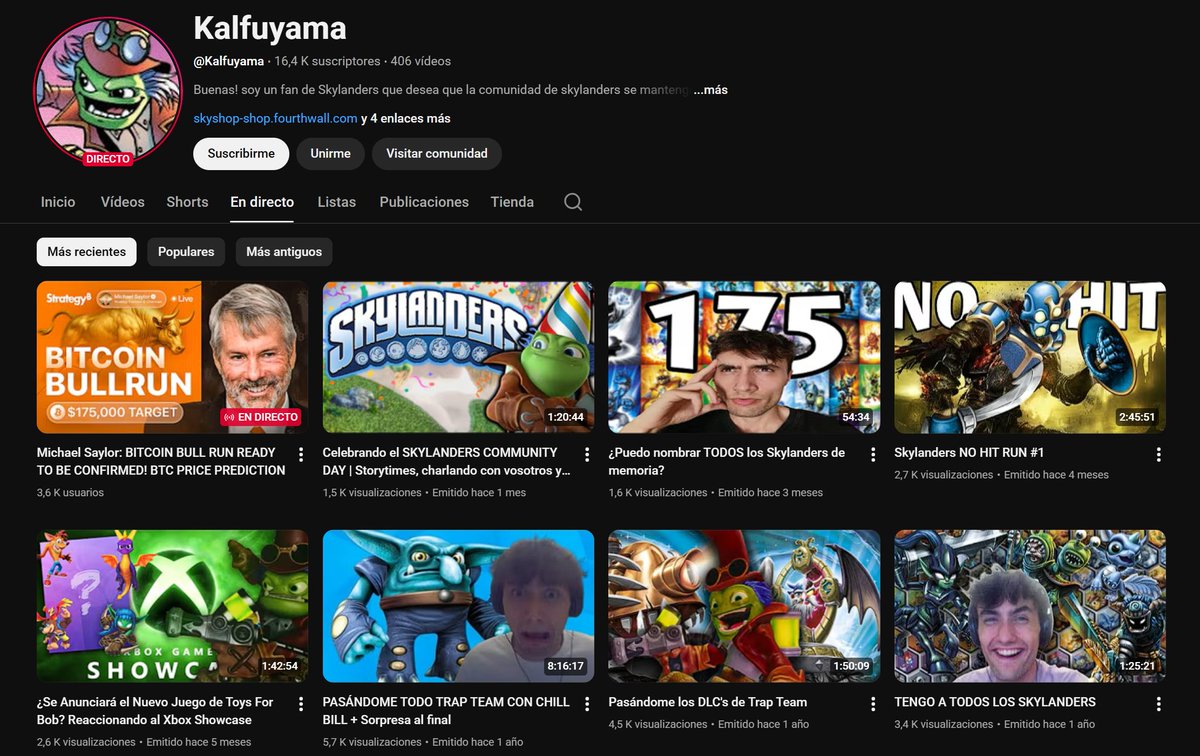Open the Shorts tab

[x=187, y=202]
